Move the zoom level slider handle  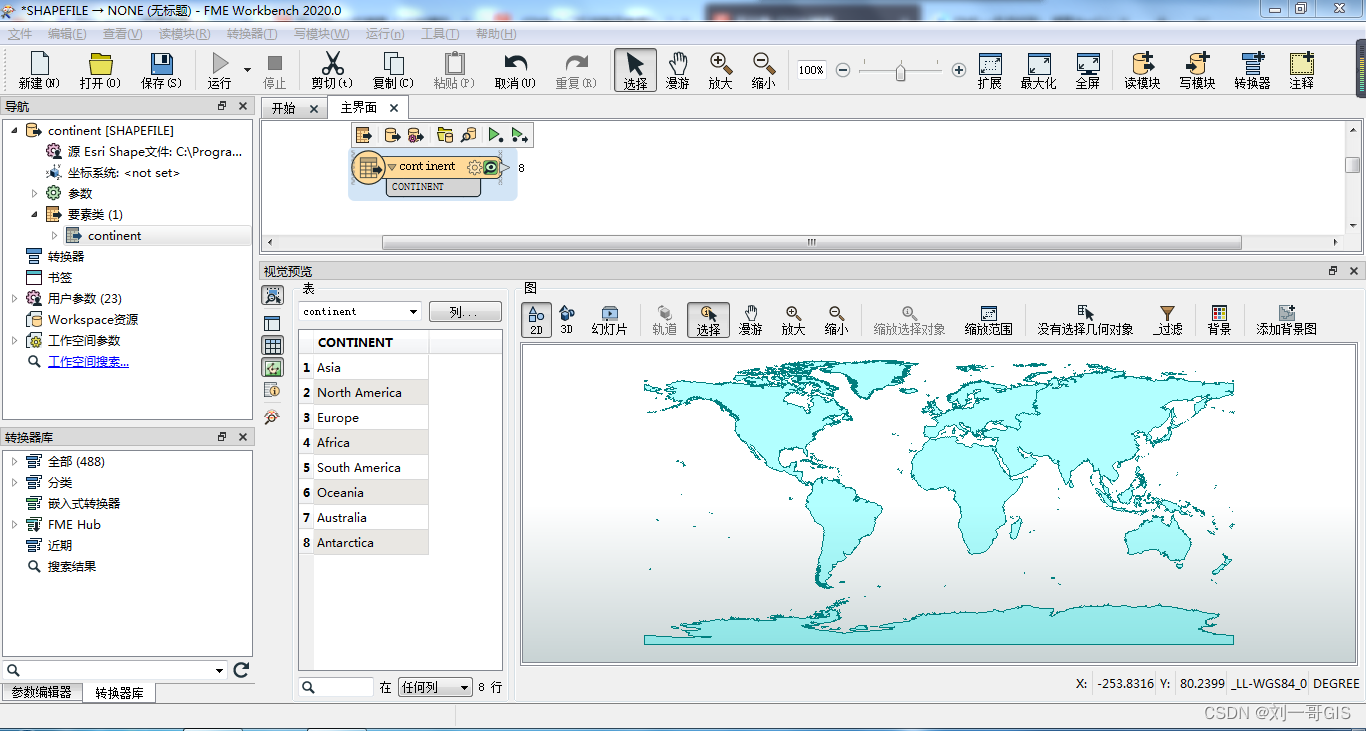coord(900,71)
